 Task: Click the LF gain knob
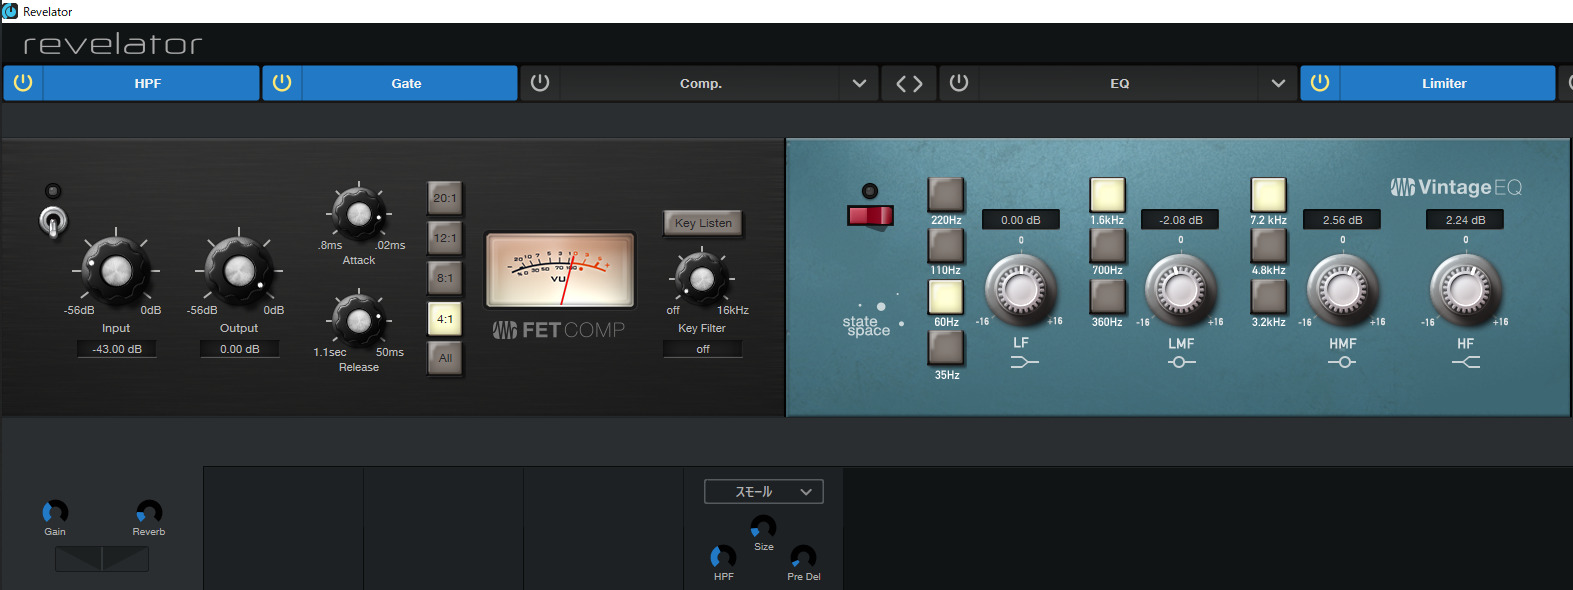coord(1020,290)
